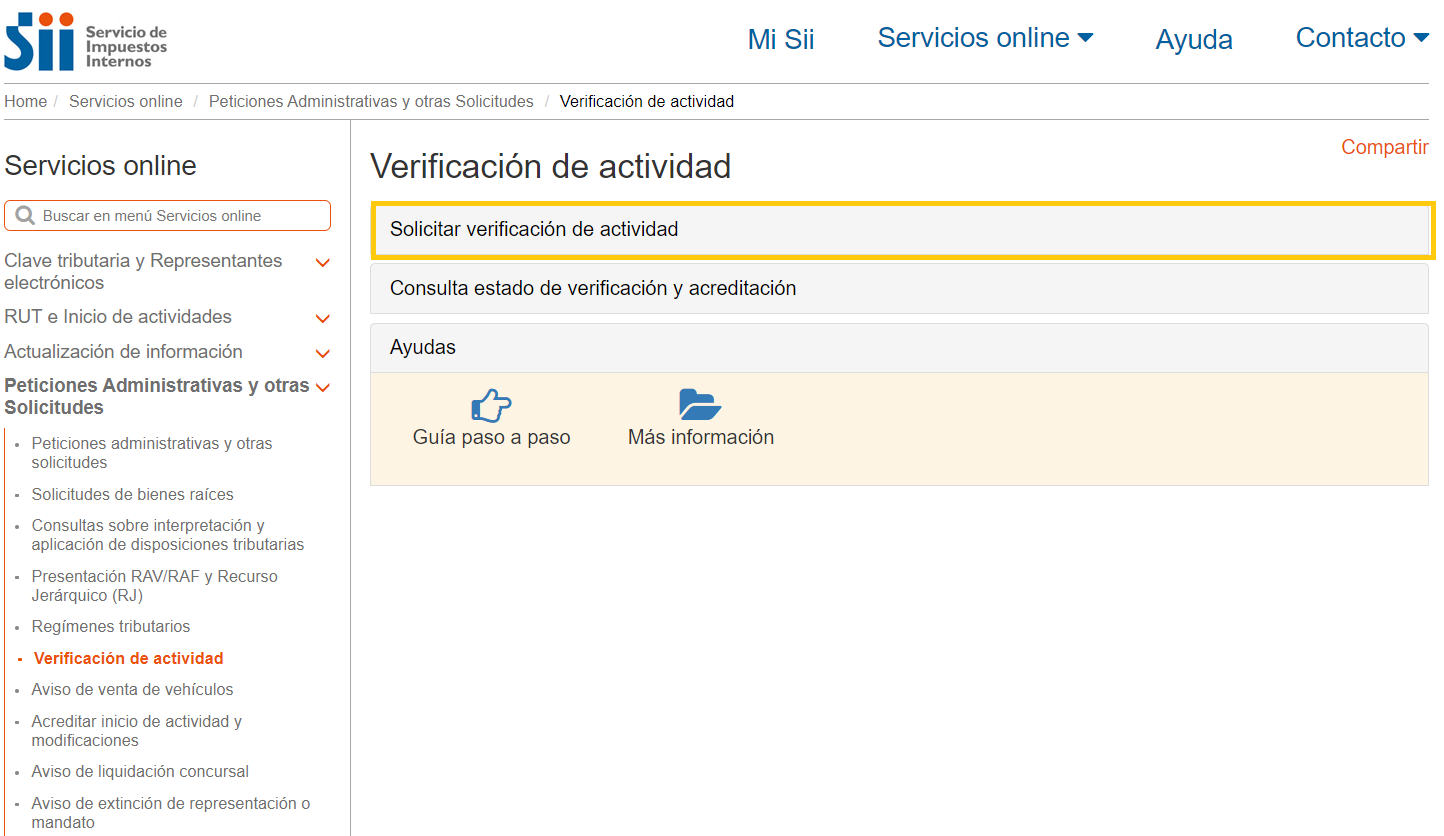Expand RUT e Inicio de actividades chevron
1444x836 pixels.
[322, 319]
